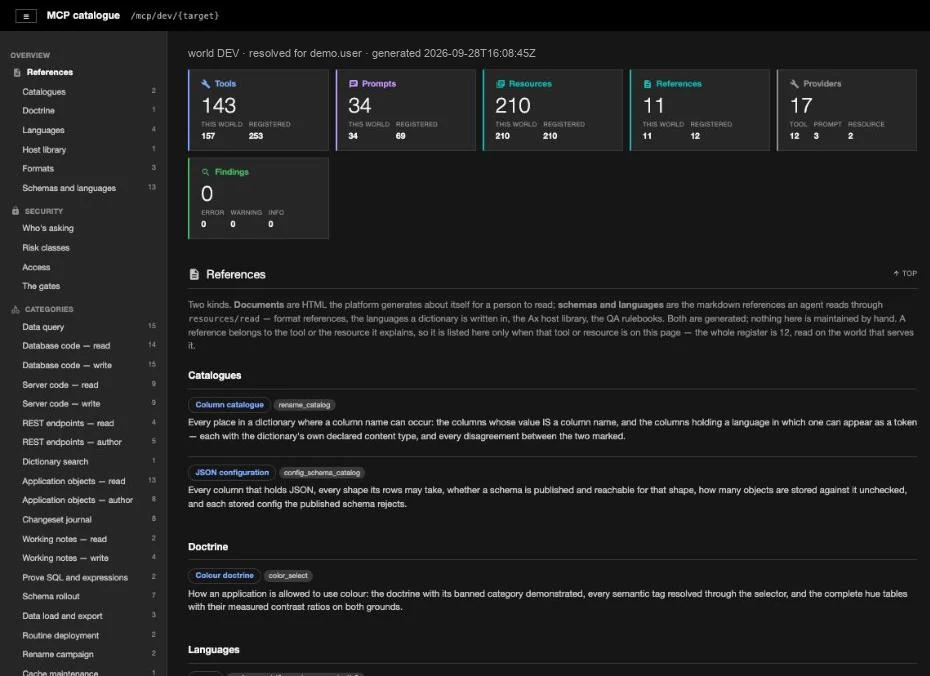The image size is (930, 676).
Task: Click the Resources card icon
Action: point(501,84)
